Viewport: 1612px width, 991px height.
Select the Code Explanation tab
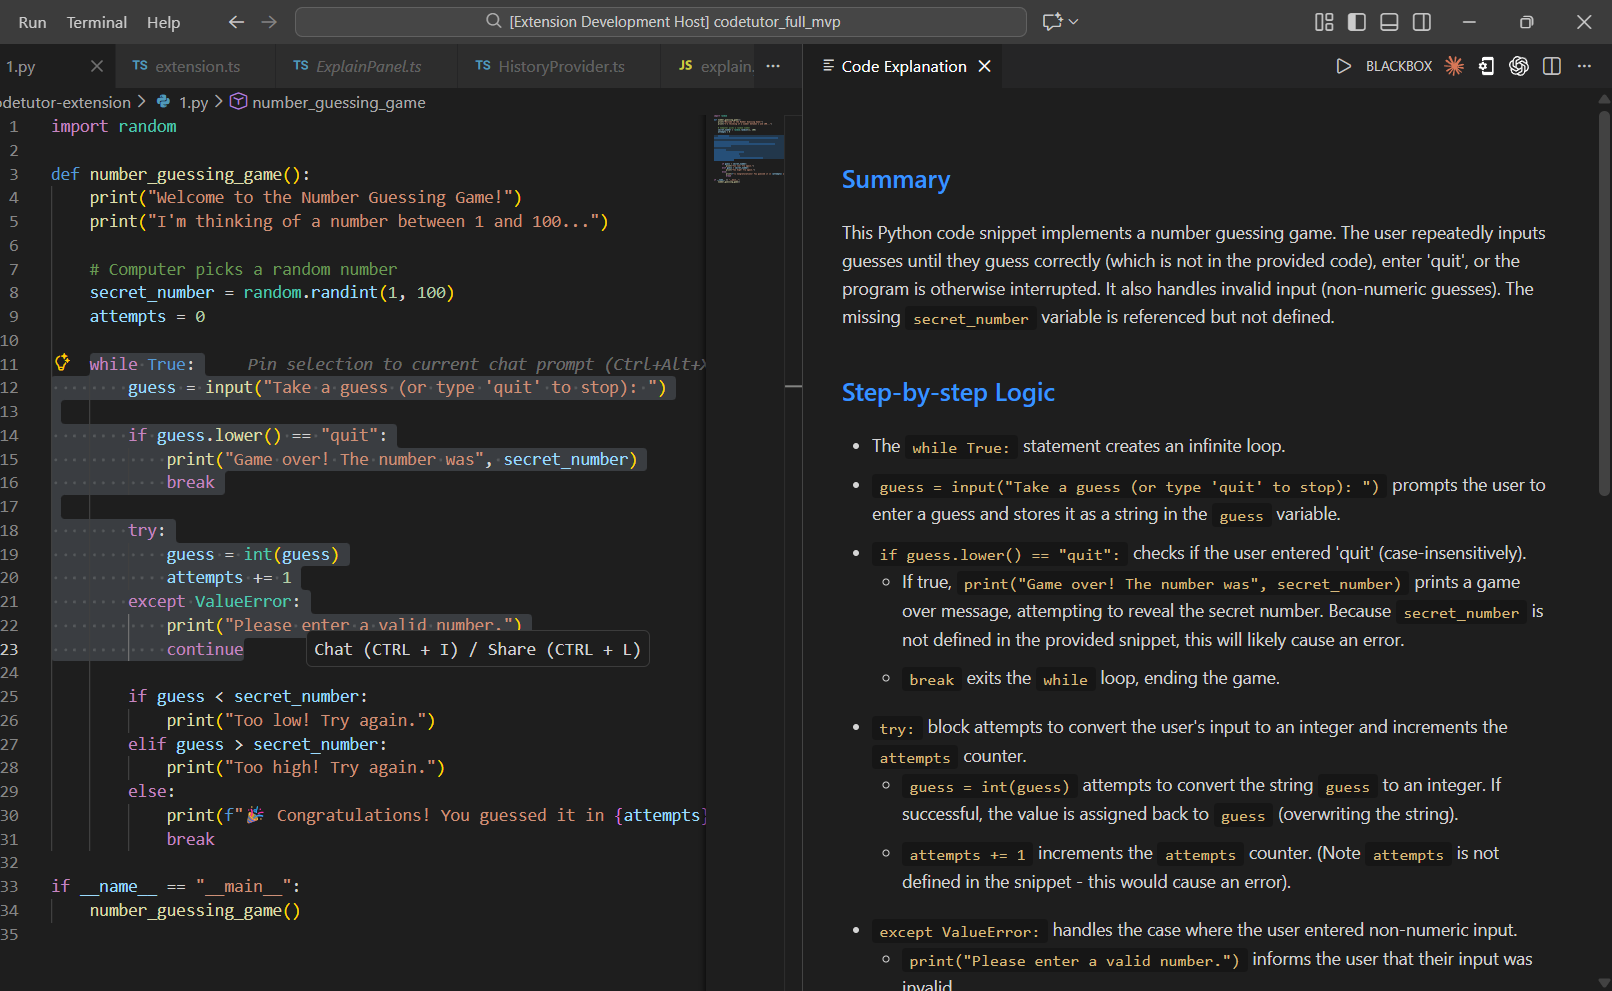point(904,66)
